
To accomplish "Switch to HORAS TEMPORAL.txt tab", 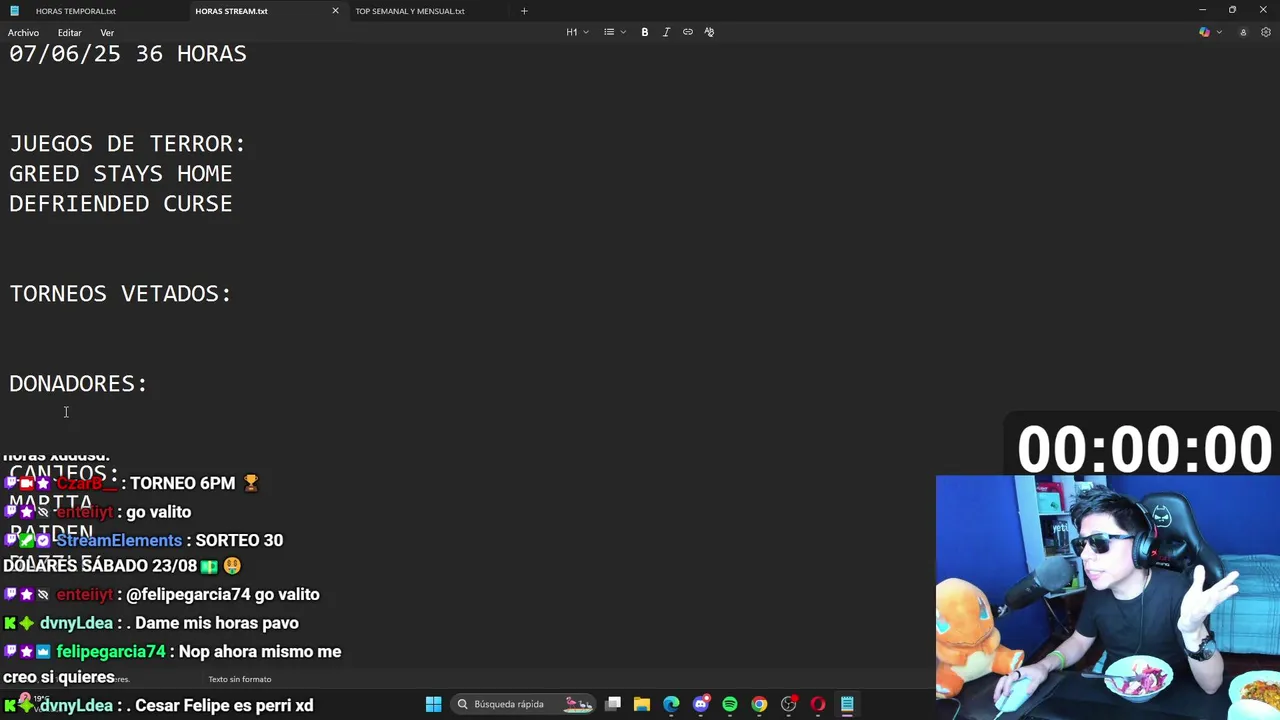I will [x=76, y=11].
